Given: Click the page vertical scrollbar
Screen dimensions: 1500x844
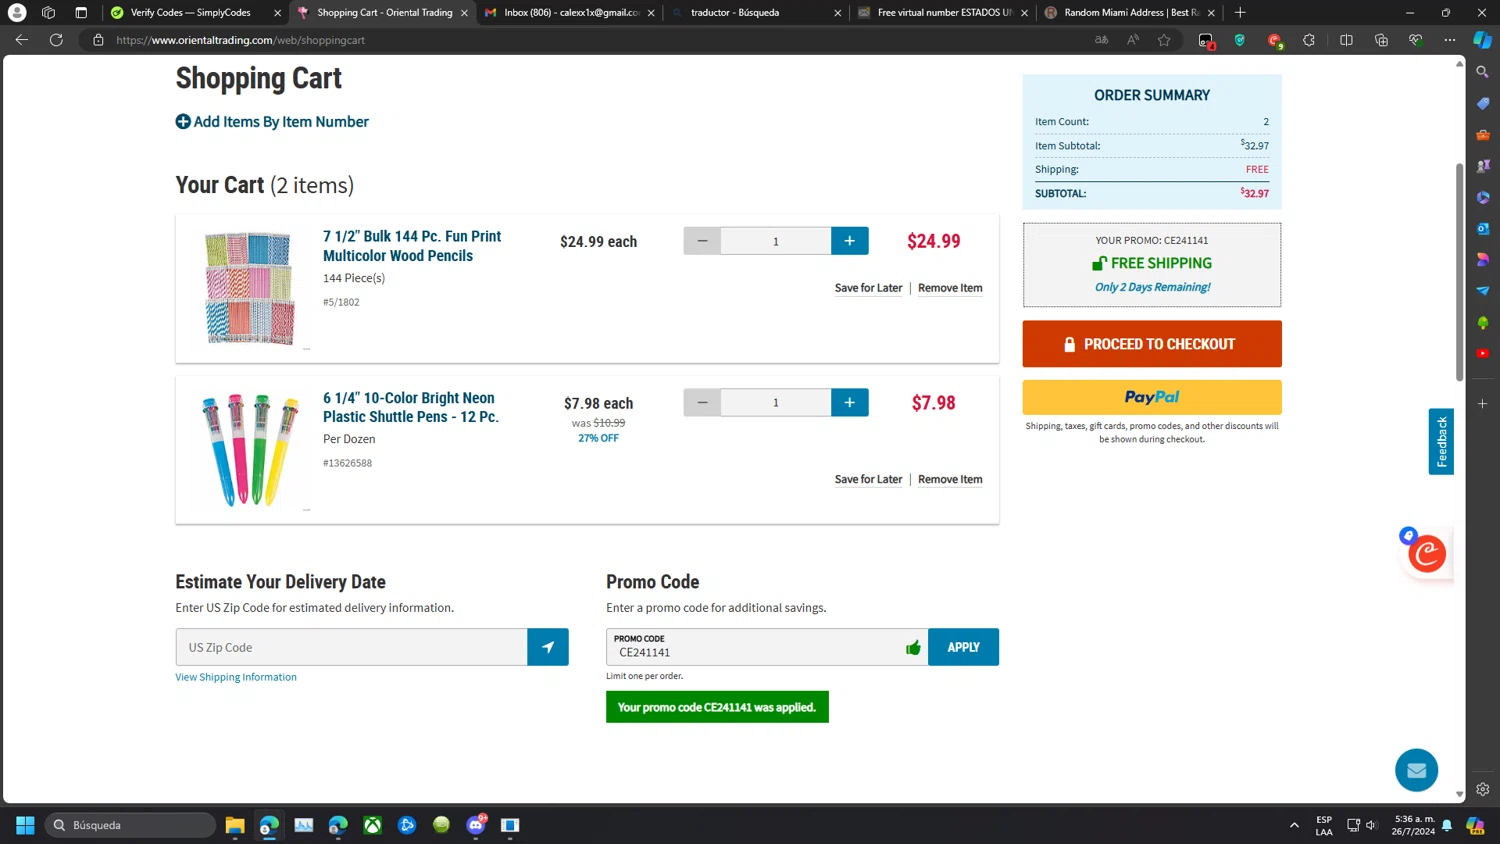Looking at the screenshot, I should point(1459,270).
